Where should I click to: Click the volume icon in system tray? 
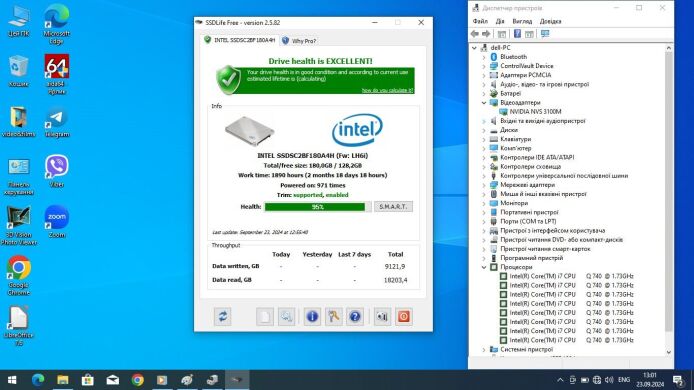tap(609, 380)
